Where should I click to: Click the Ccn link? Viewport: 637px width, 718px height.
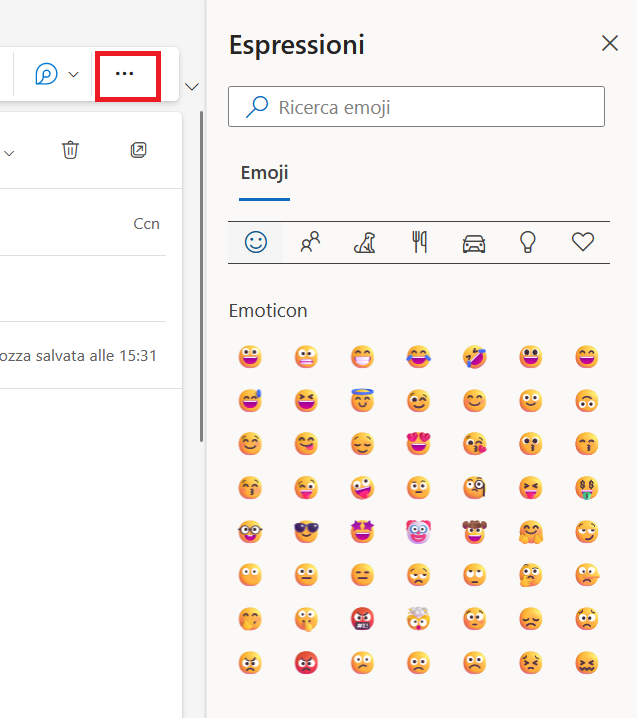coord(147,223)
